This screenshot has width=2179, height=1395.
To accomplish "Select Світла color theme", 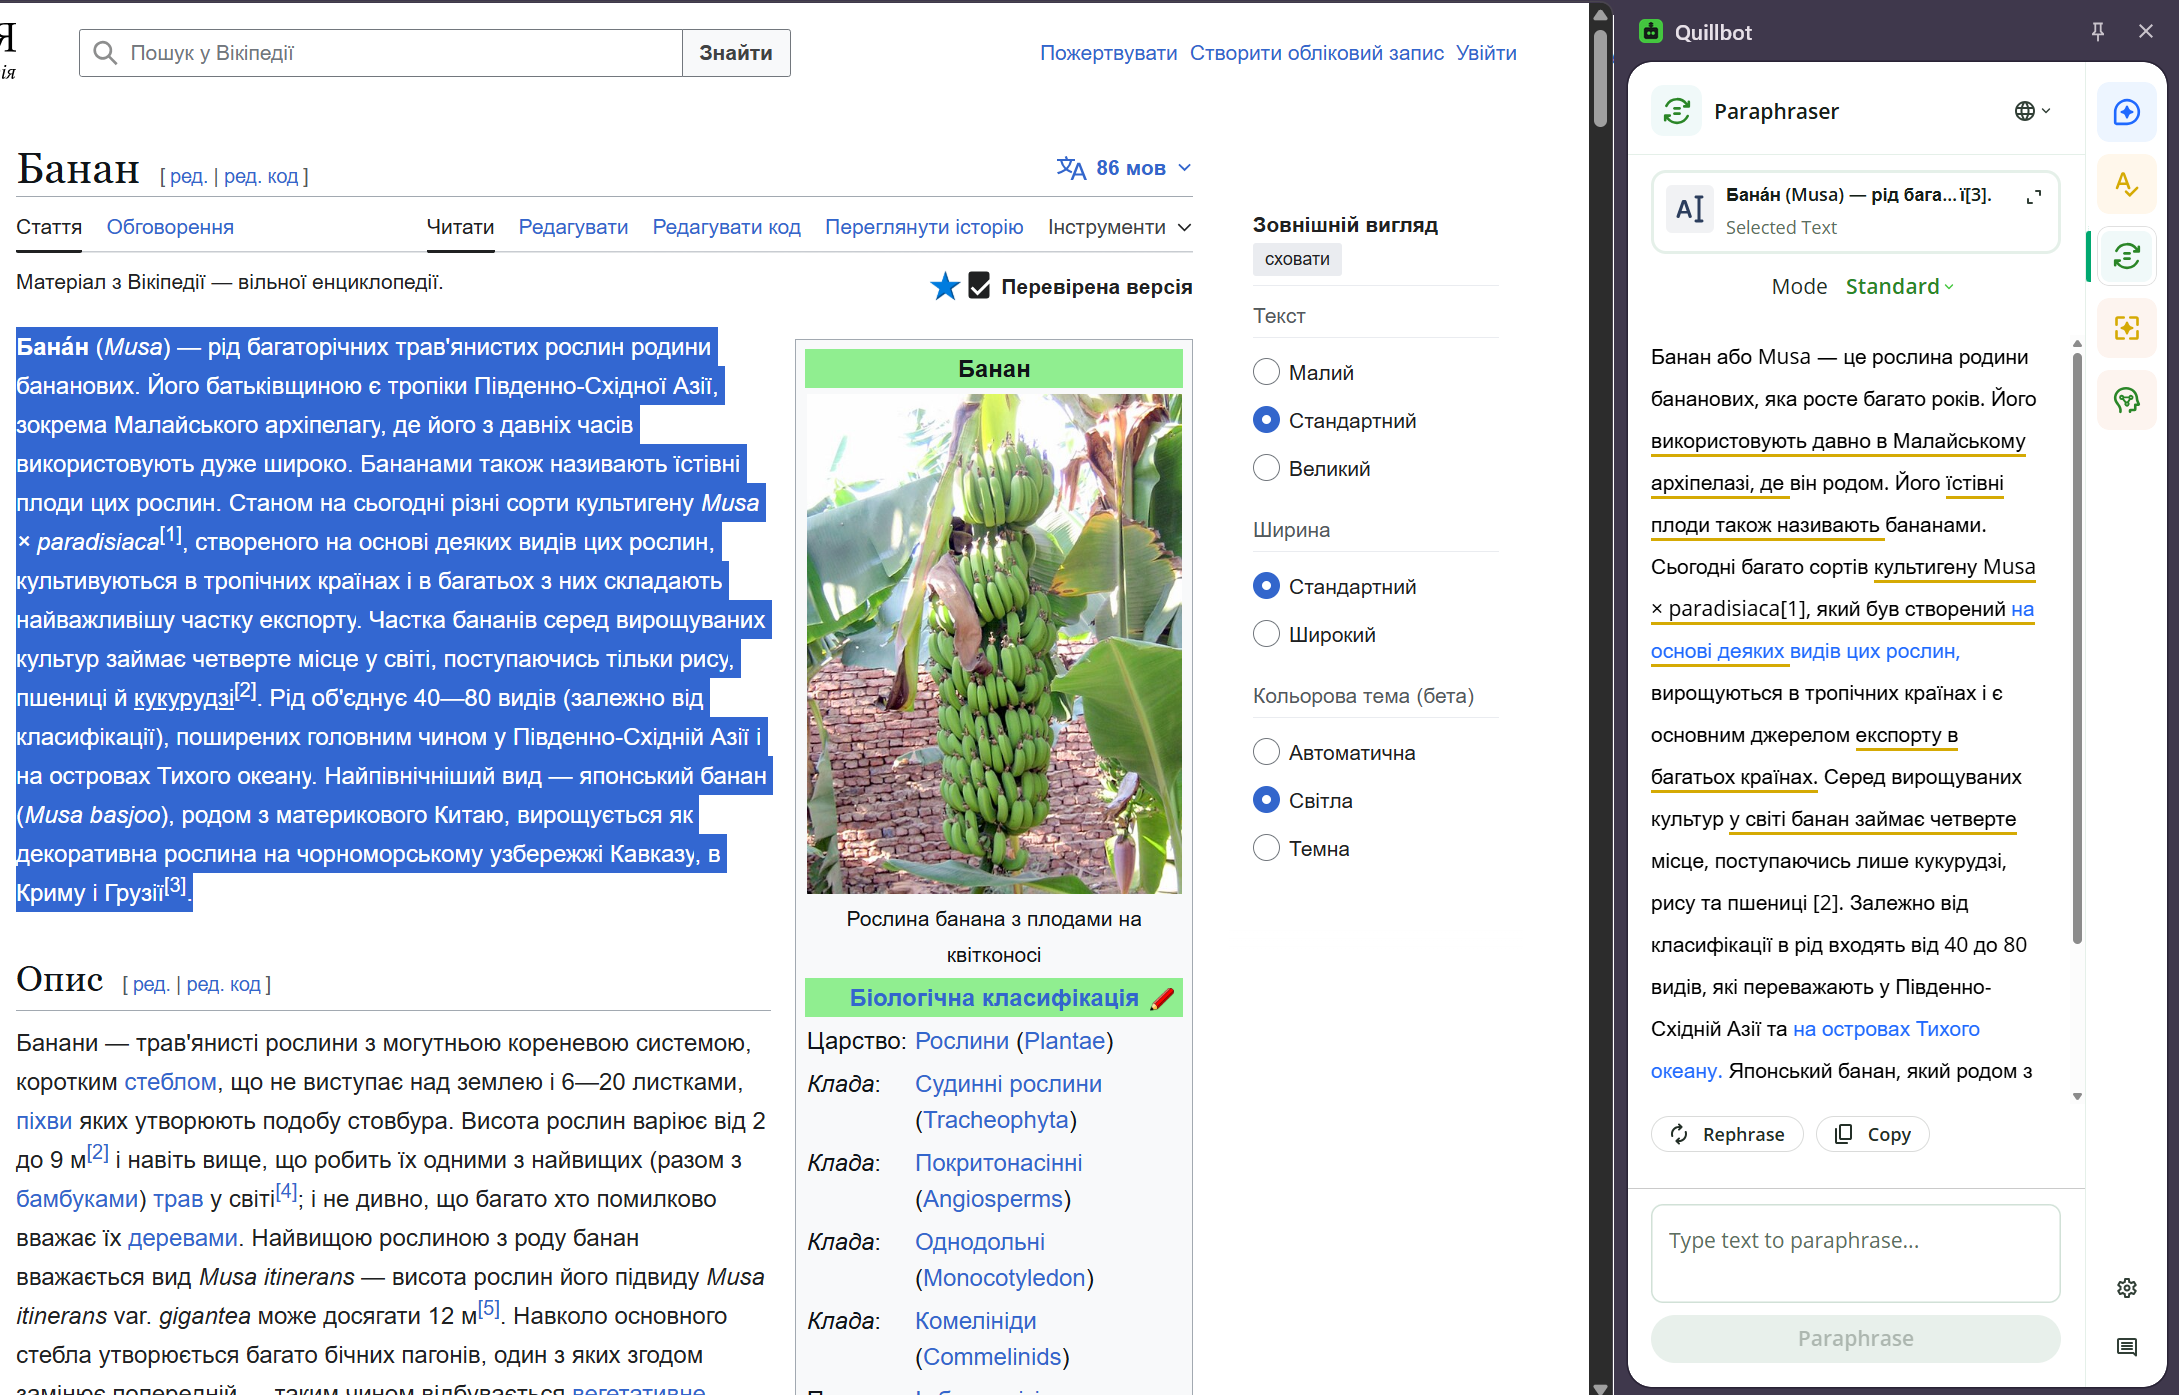I will (1266, 800).
